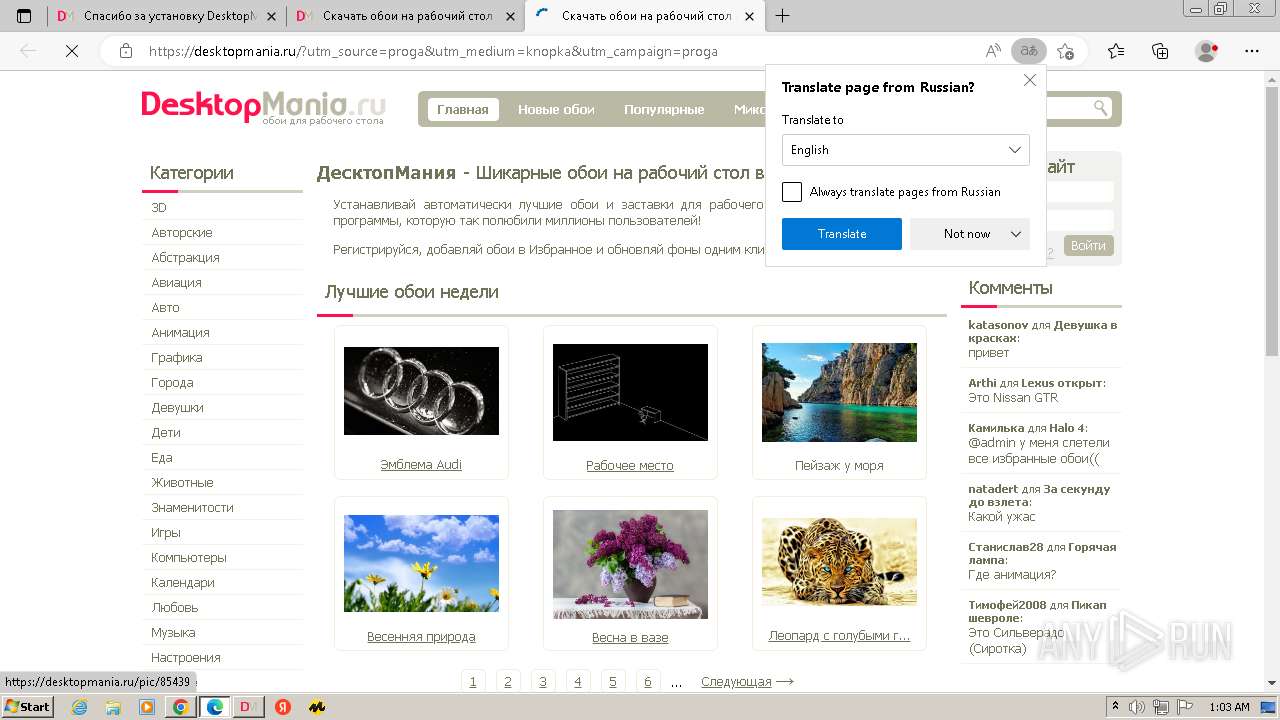The height and width of the screenshot is (720, 1280).
Task: Click the Леопард с голубыми г... link
Action: point(839,636)
